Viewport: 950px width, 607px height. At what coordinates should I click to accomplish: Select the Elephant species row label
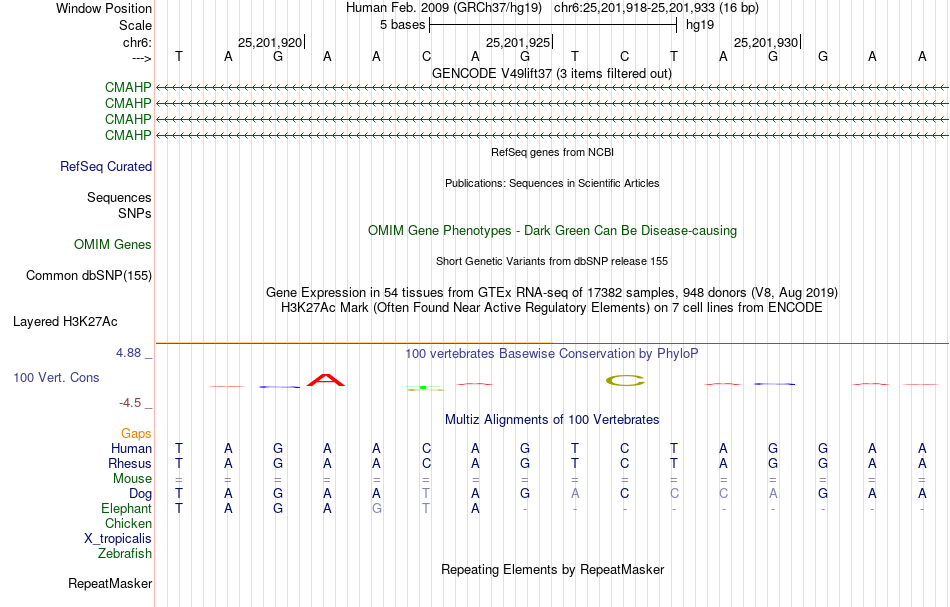(127, 509)
